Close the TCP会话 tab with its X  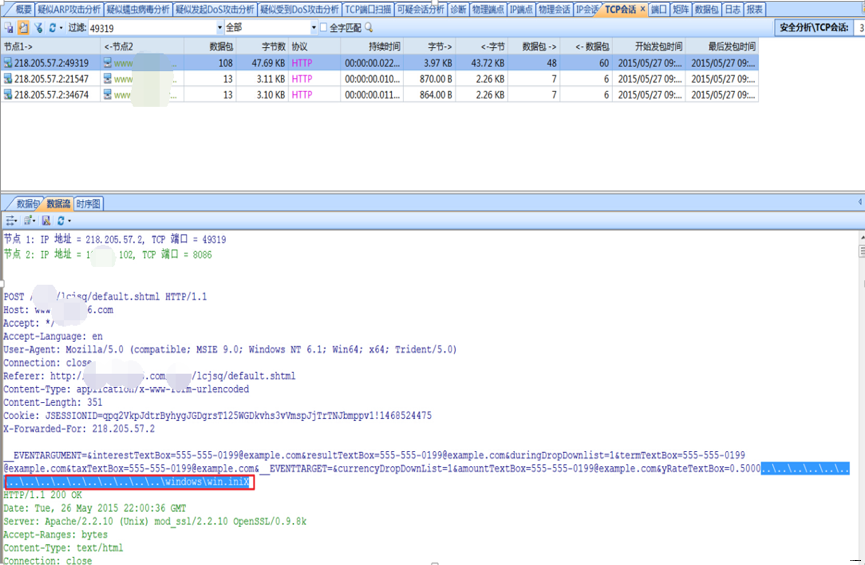tap(642, 10)
